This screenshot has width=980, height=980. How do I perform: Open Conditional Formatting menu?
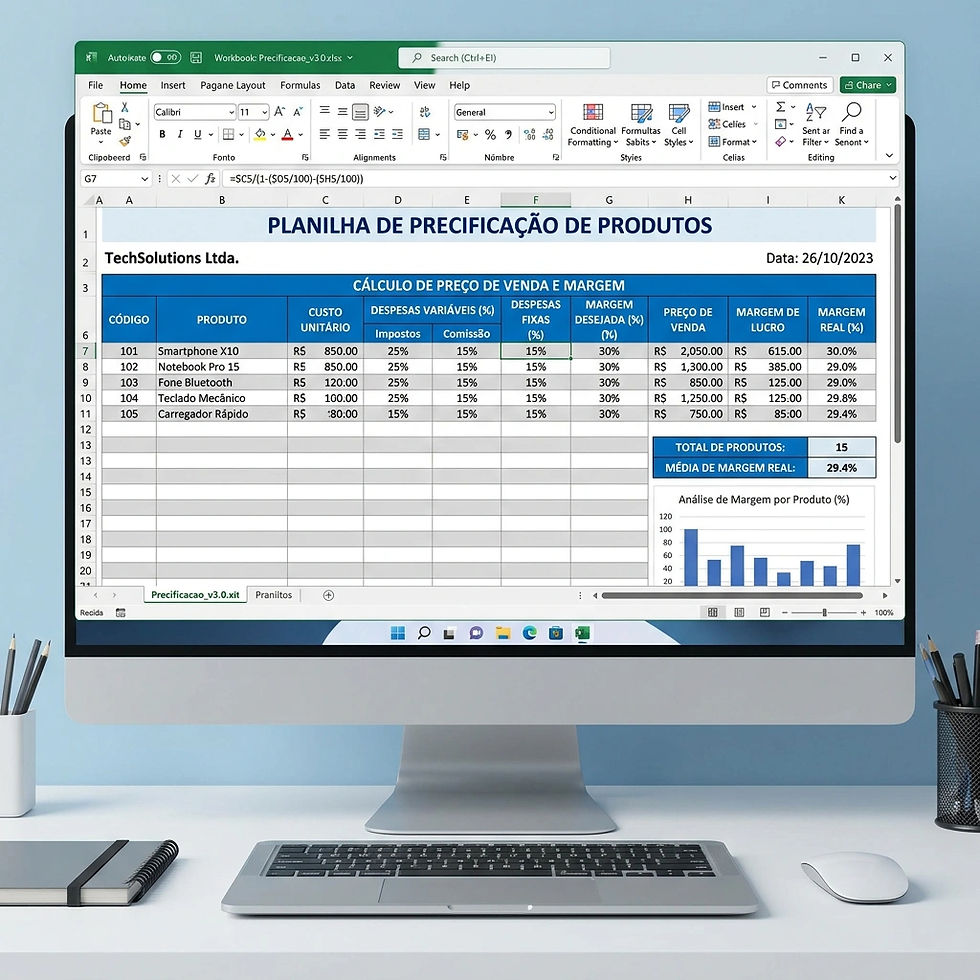[x=592, y=125]
